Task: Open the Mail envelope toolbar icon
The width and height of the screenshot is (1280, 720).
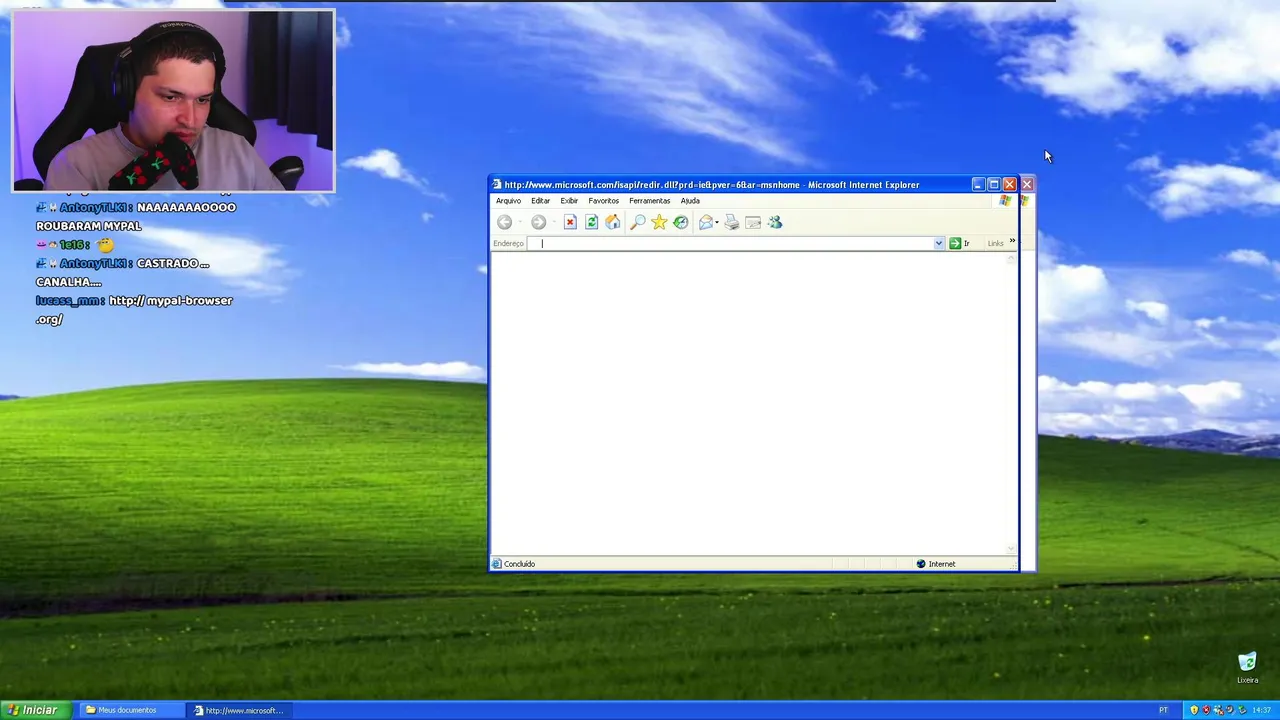Action: pos(706,222)
